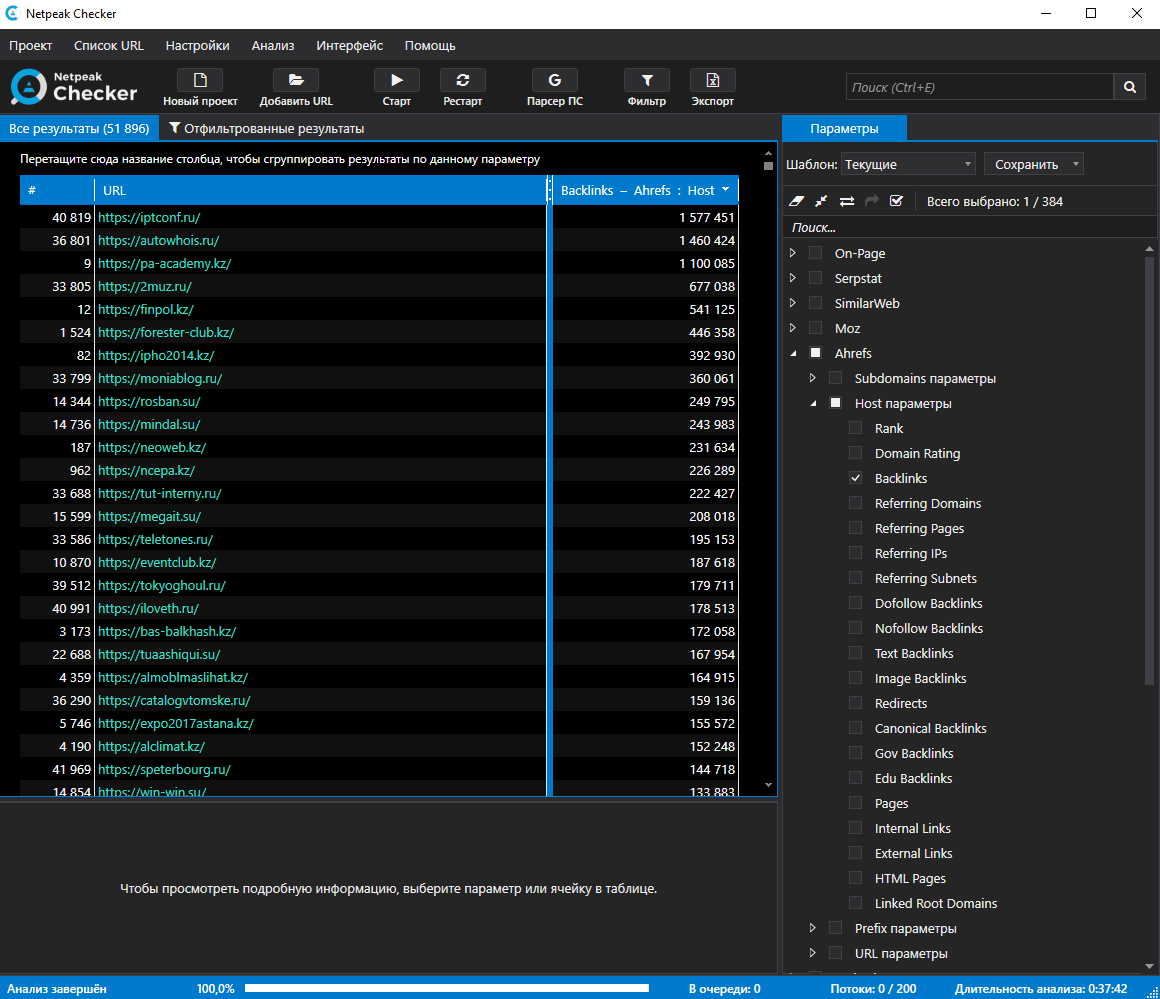The width and height of the screenshot is (1160, 999).
Task: Switch to Отфильтрованные результаты tab
Action: pyautogui.click(x=266, y=129)
